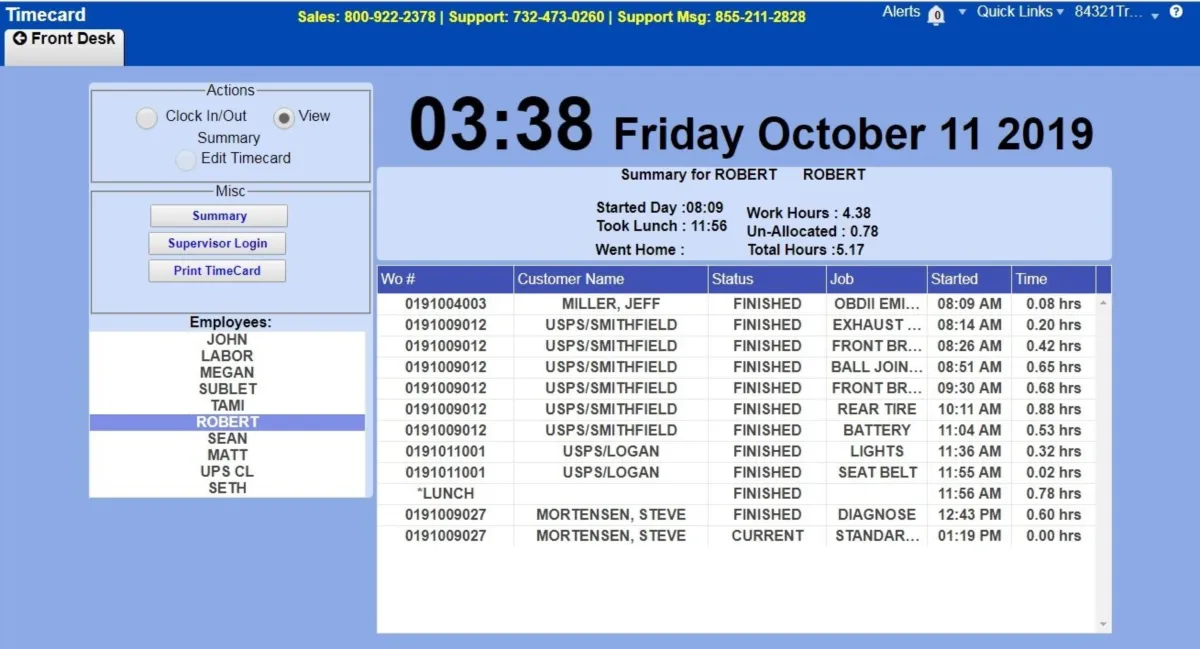Sort by the Wo # column header

pyautogui.click(x=445, y=279)
